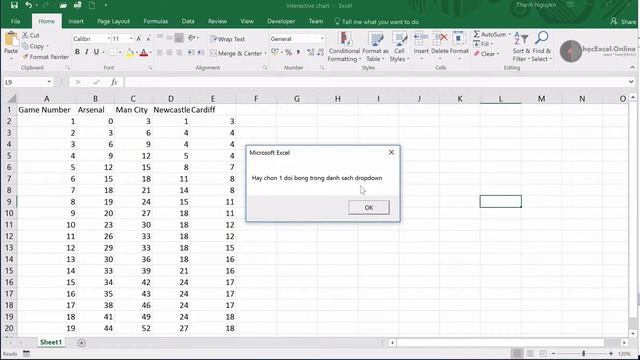Open Sort & Filter menu

point(521,47)
